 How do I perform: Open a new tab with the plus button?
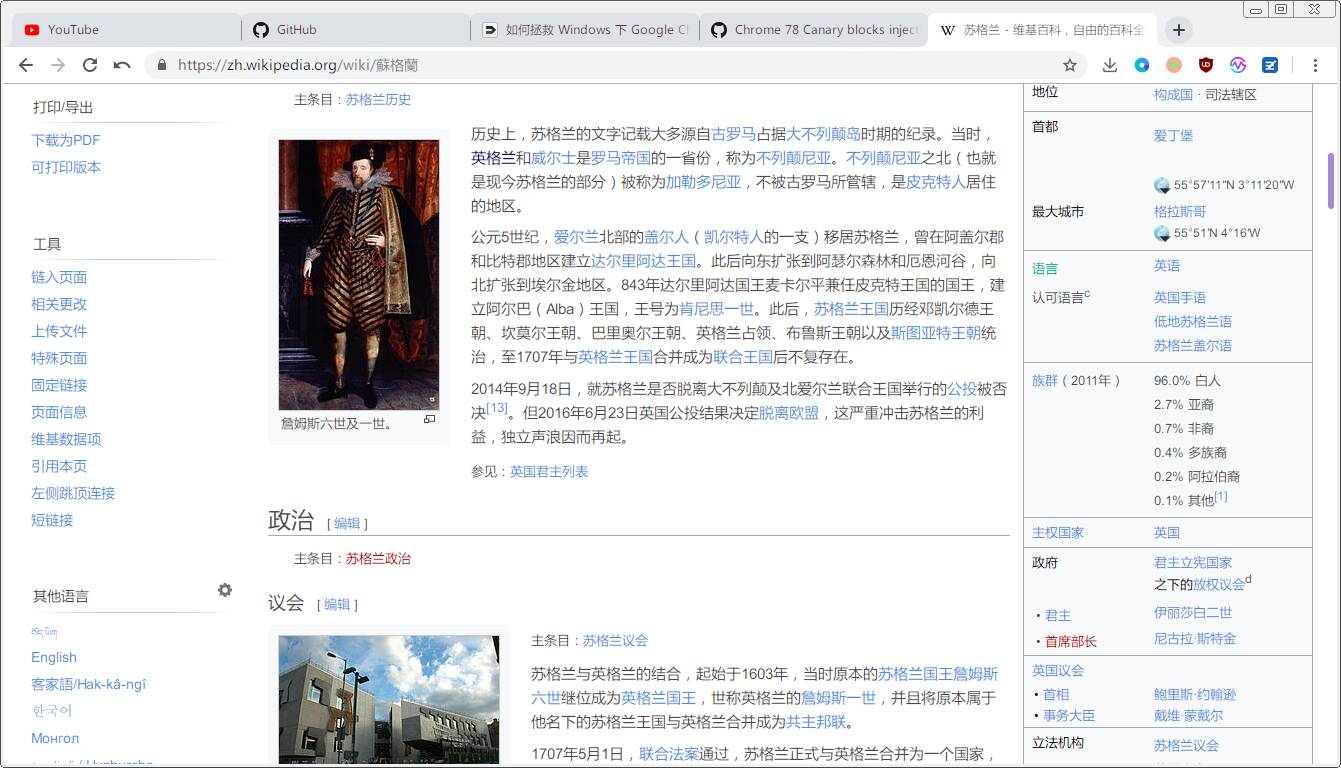click(x=1179, y=30)
